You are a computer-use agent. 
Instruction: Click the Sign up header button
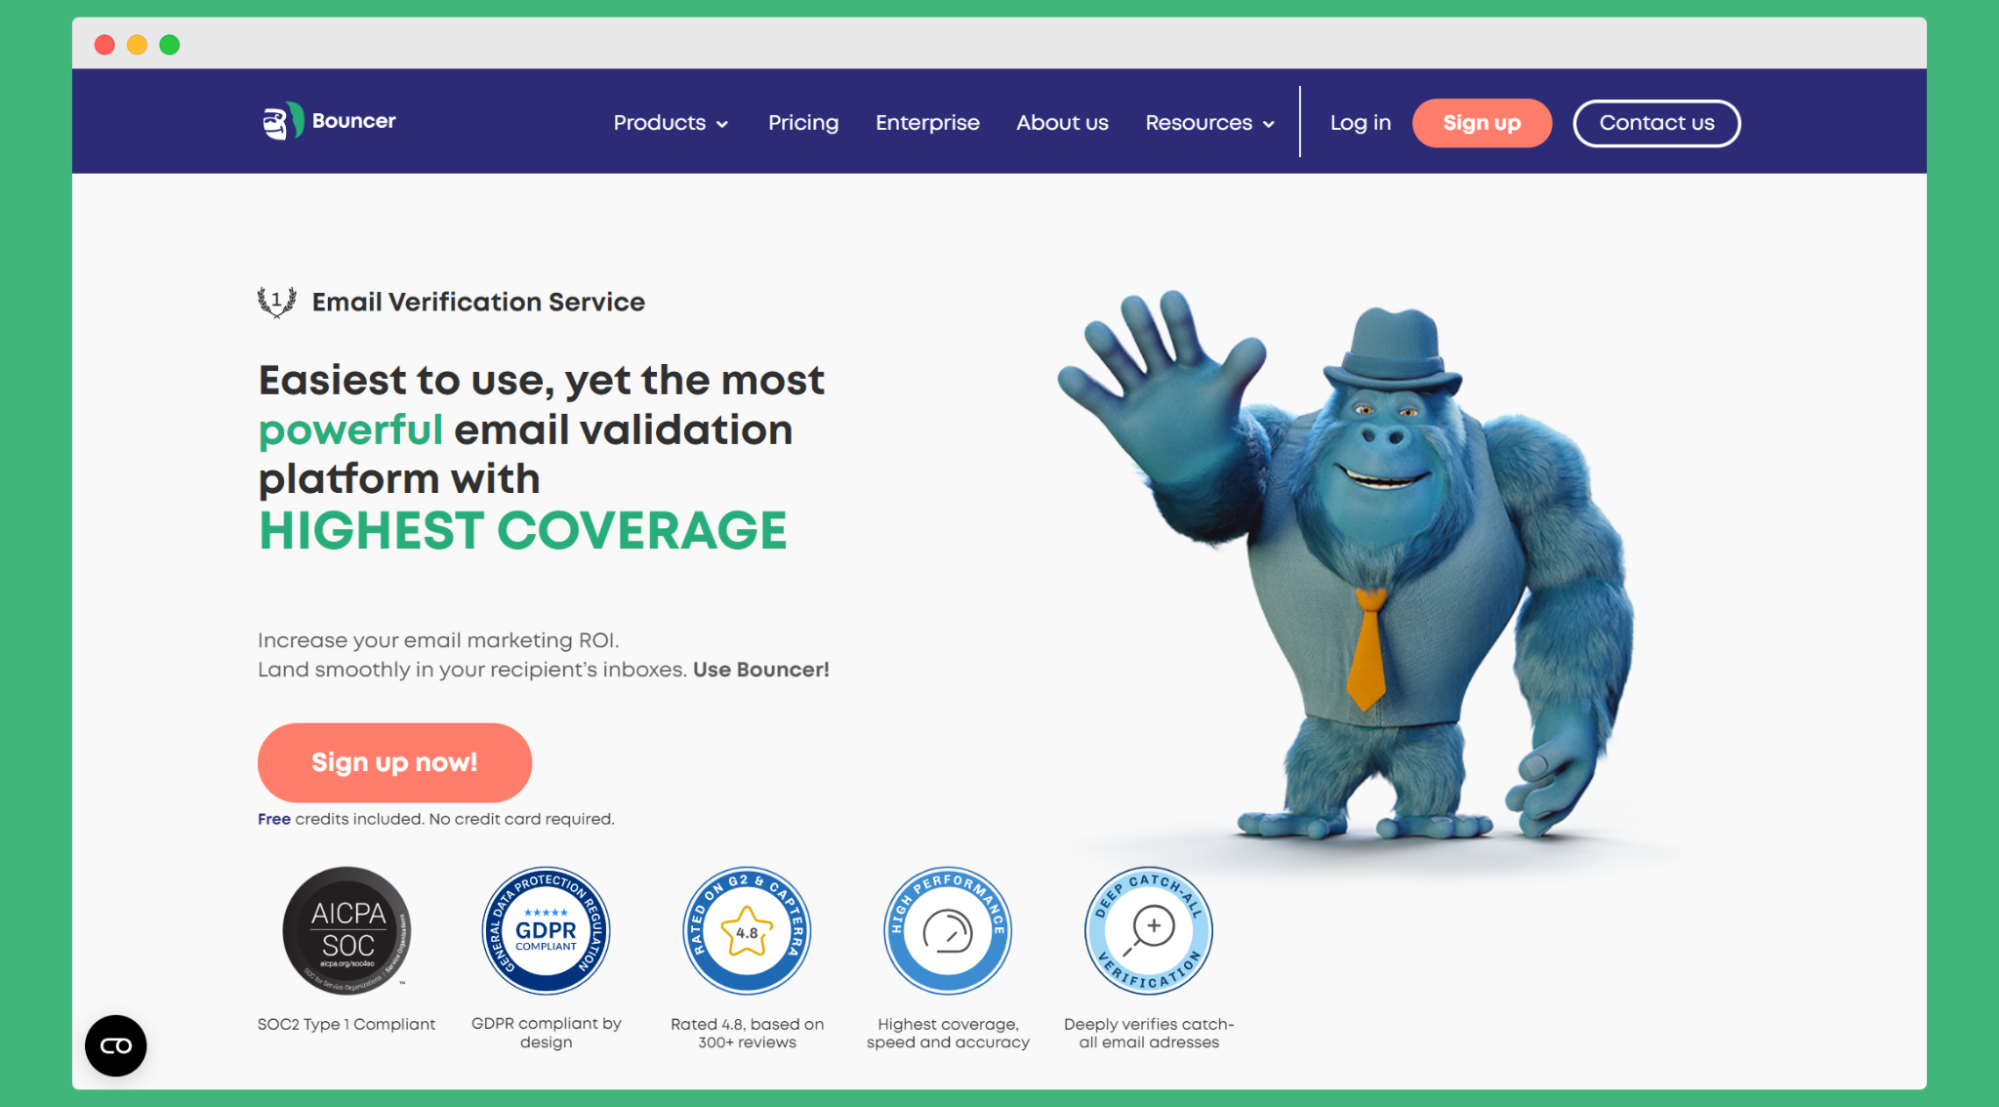click(1481, 123)
